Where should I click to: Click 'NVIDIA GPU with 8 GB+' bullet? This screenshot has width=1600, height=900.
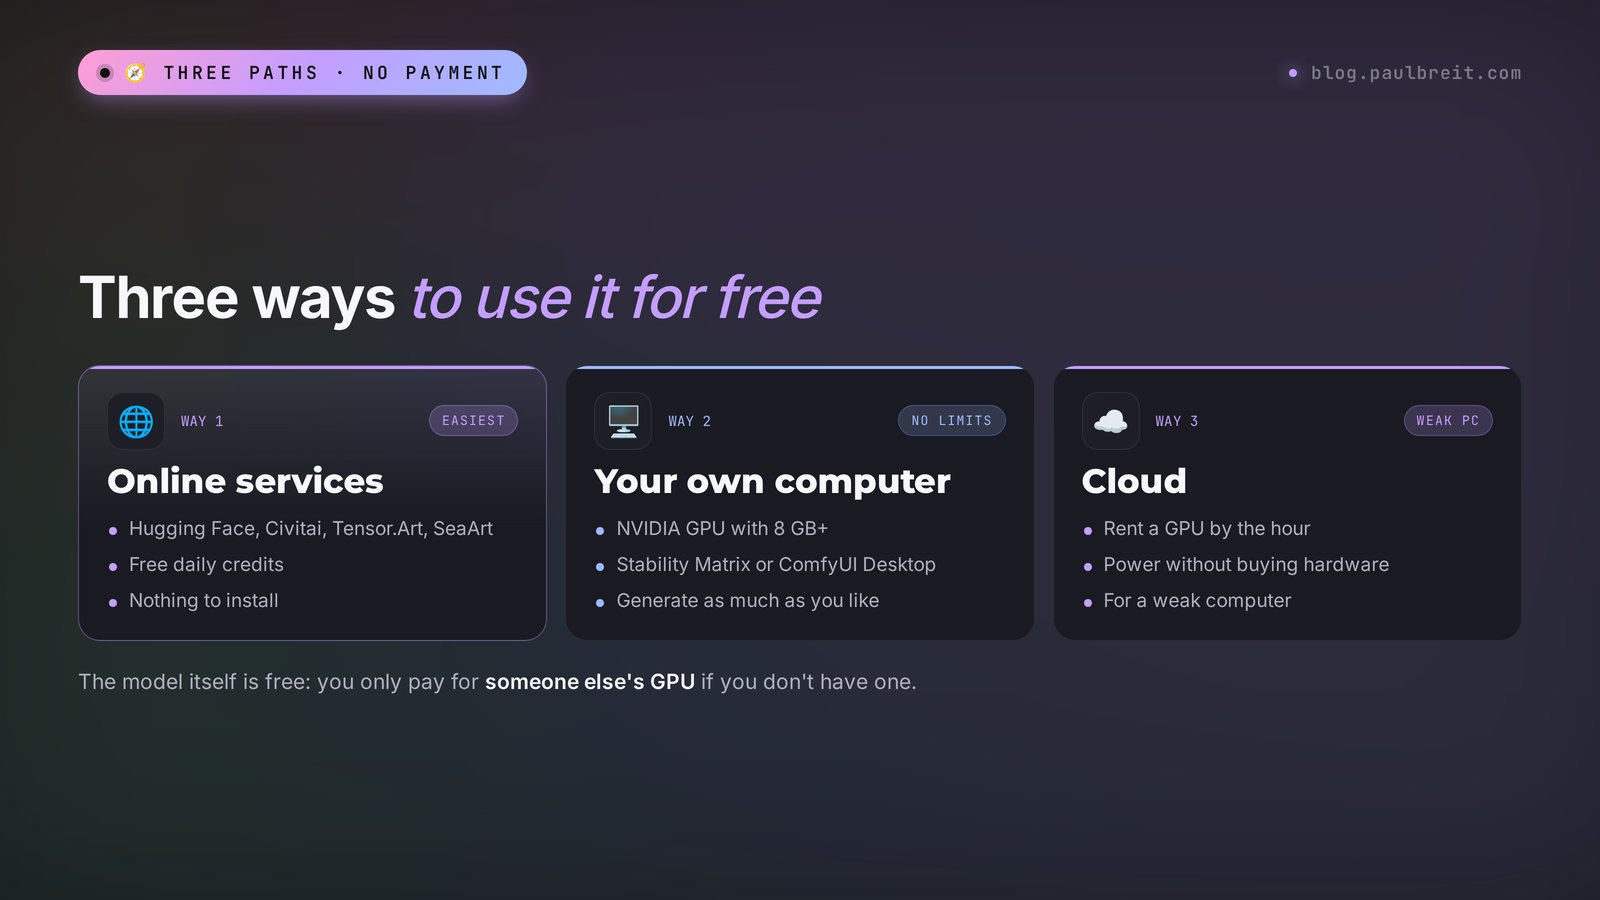coord(722,529)
